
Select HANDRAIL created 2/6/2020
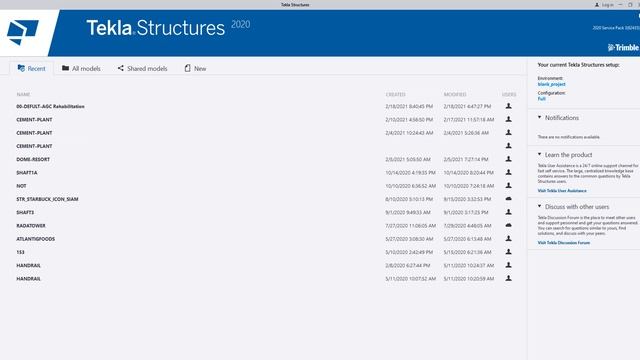pos(266,265)
